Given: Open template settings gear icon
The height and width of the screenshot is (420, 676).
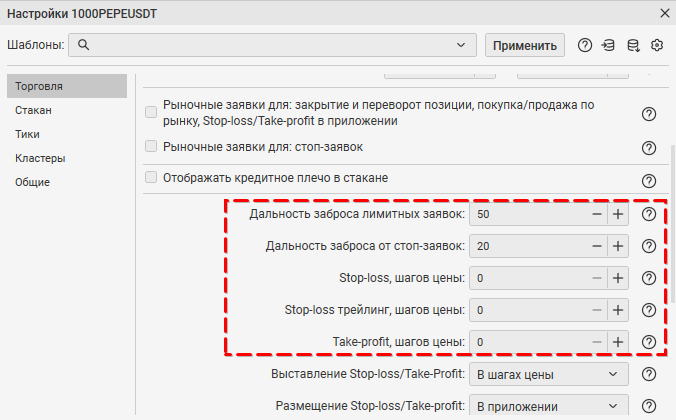Looking at the screenshot, I should tap(657, 45).
